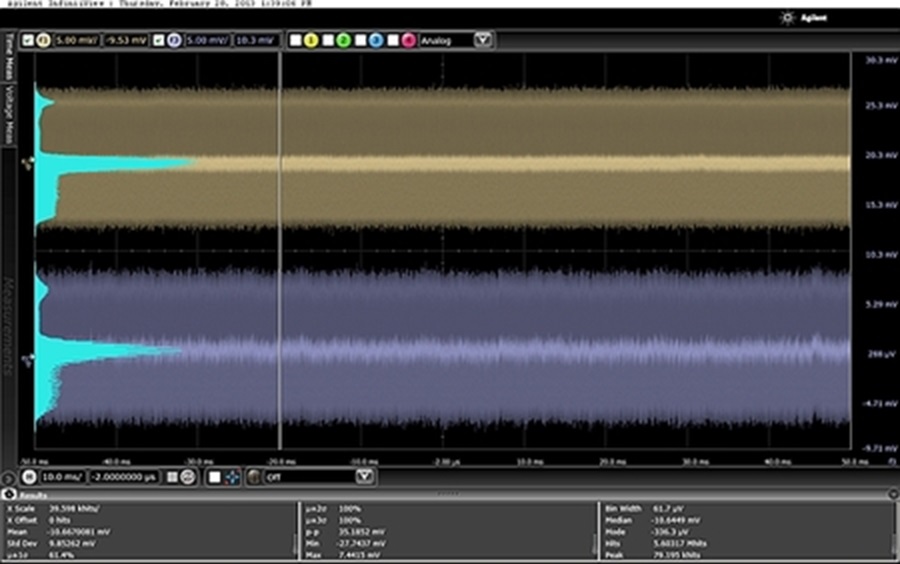This screenshot has height=564, width=900.
Task: Select the p-p value 35.1852 mV
Action: [362, 532]
